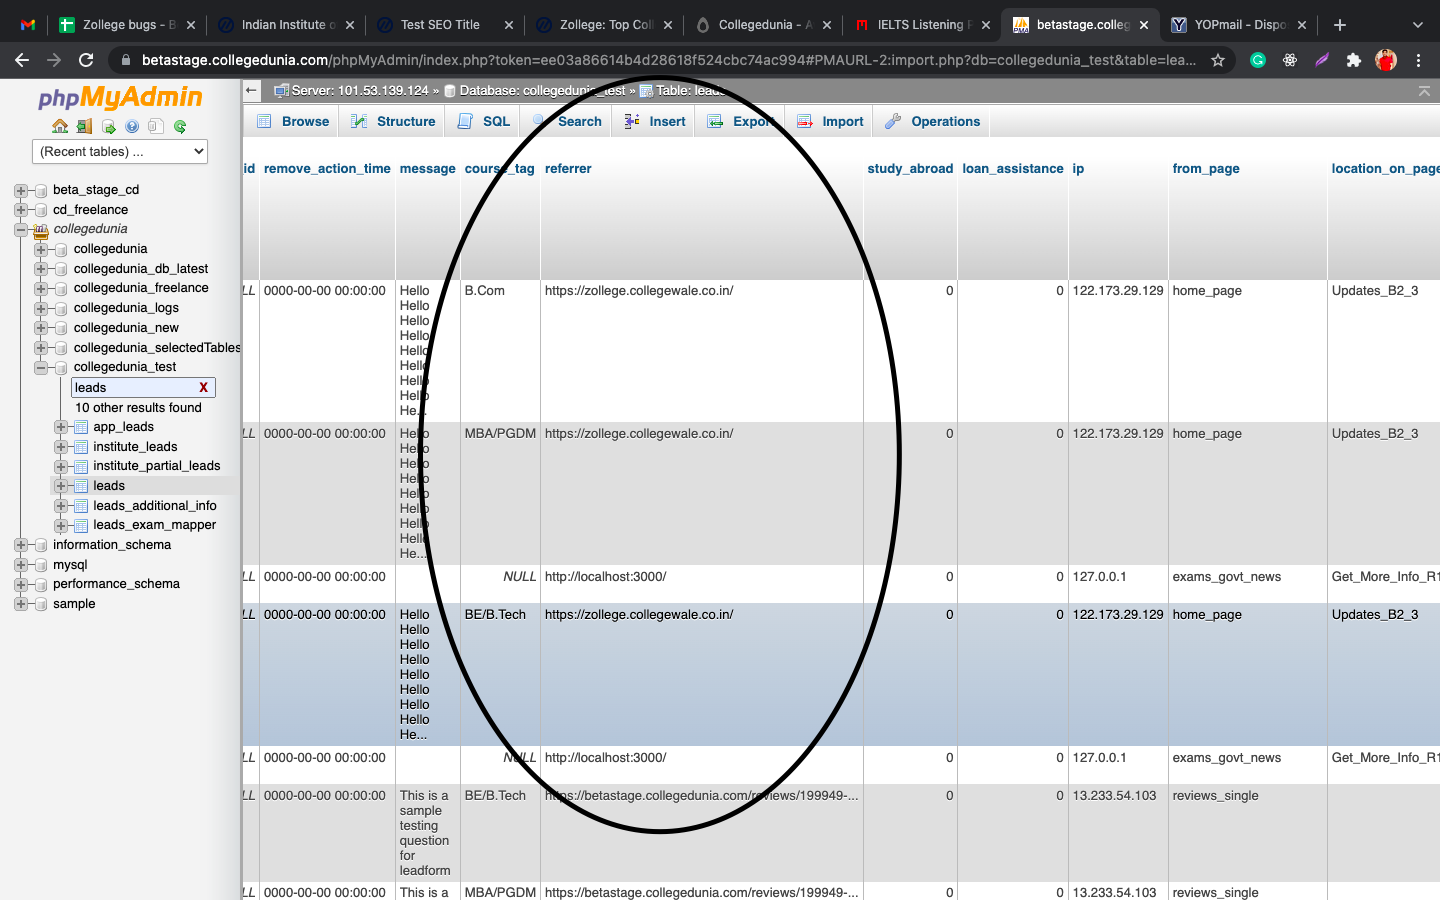
Task: Click the documentation pages icon
Action: point(156,126)
